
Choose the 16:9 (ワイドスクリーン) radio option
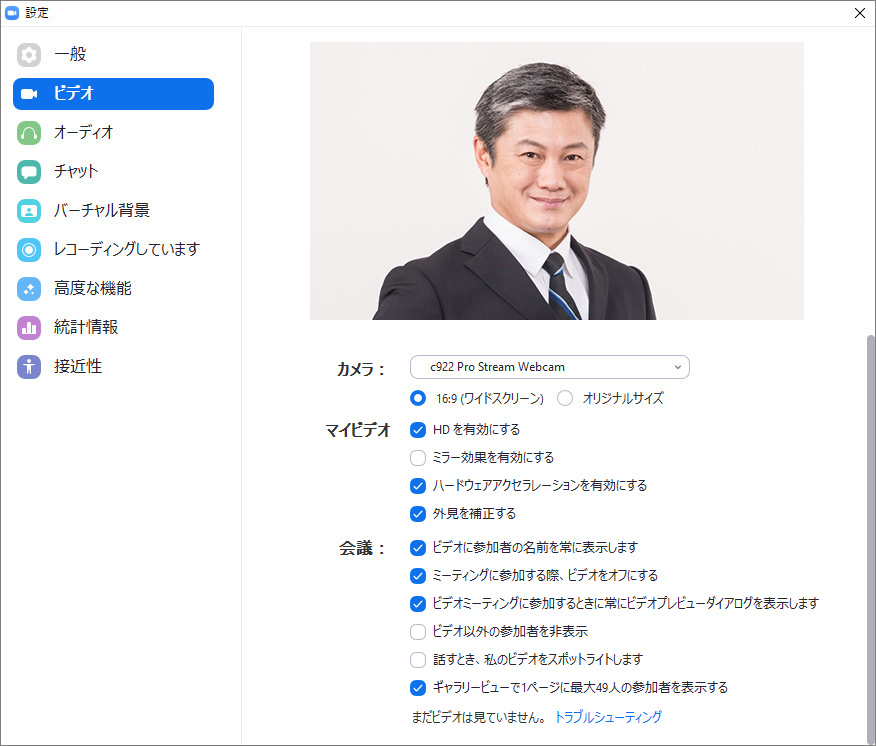pyautogui.click(x=418, y=398)
